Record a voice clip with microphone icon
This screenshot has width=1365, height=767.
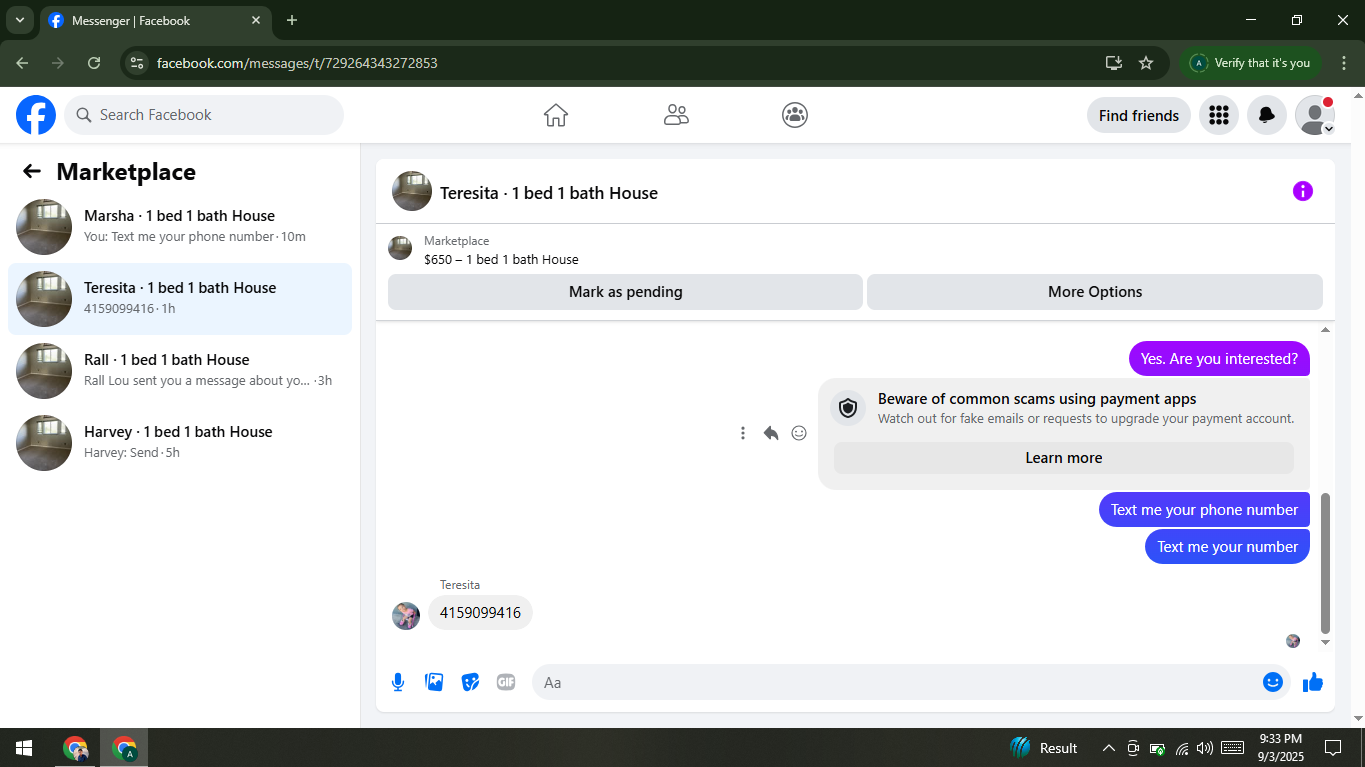tap(398, 682)
